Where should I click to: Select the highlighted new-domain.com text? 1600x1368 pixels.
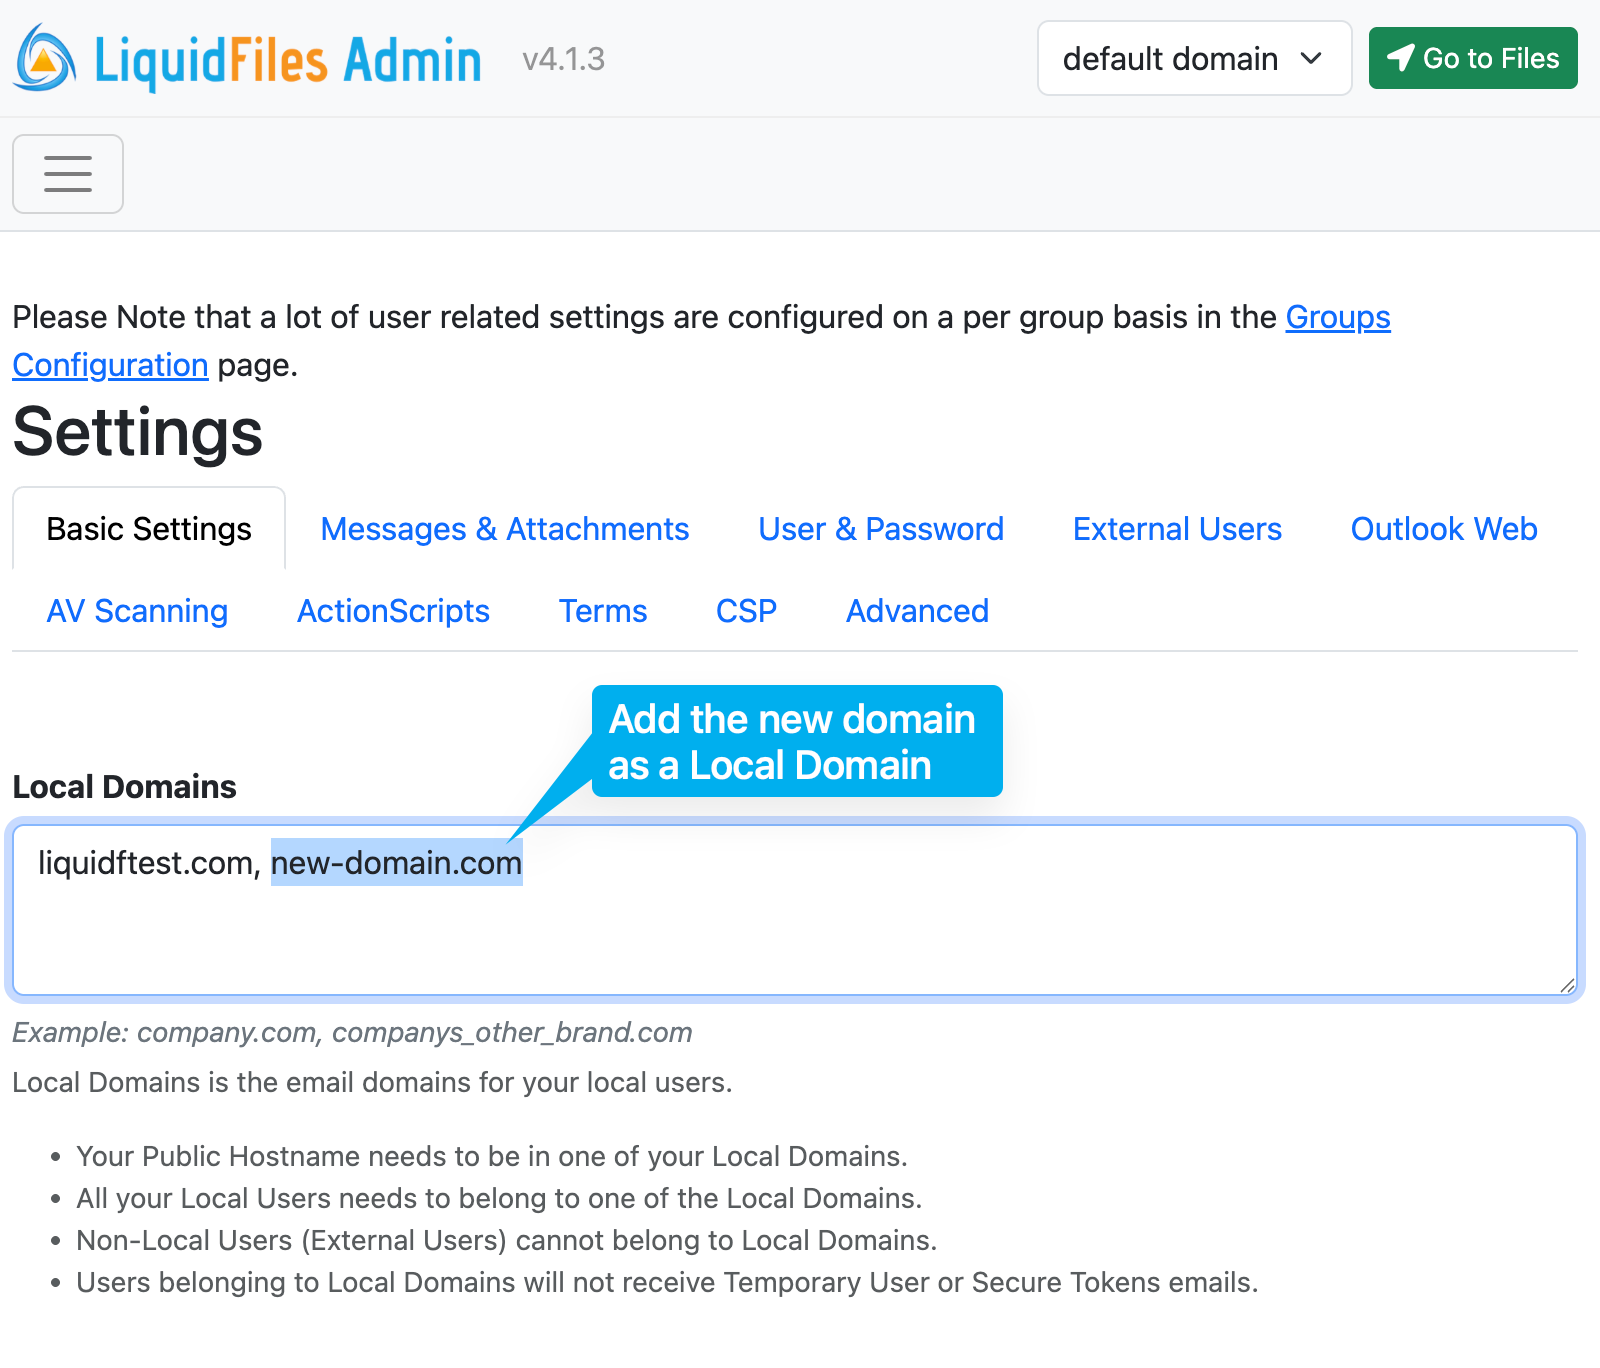[396, 863]
